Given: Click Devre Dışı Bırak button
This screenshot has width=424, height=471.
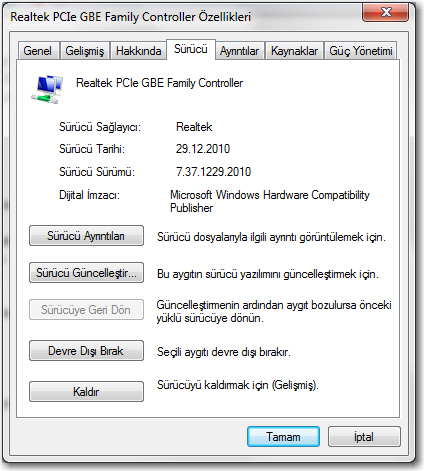Looking at the screenshot, I should pyautogui.click(x=86, y=351).
